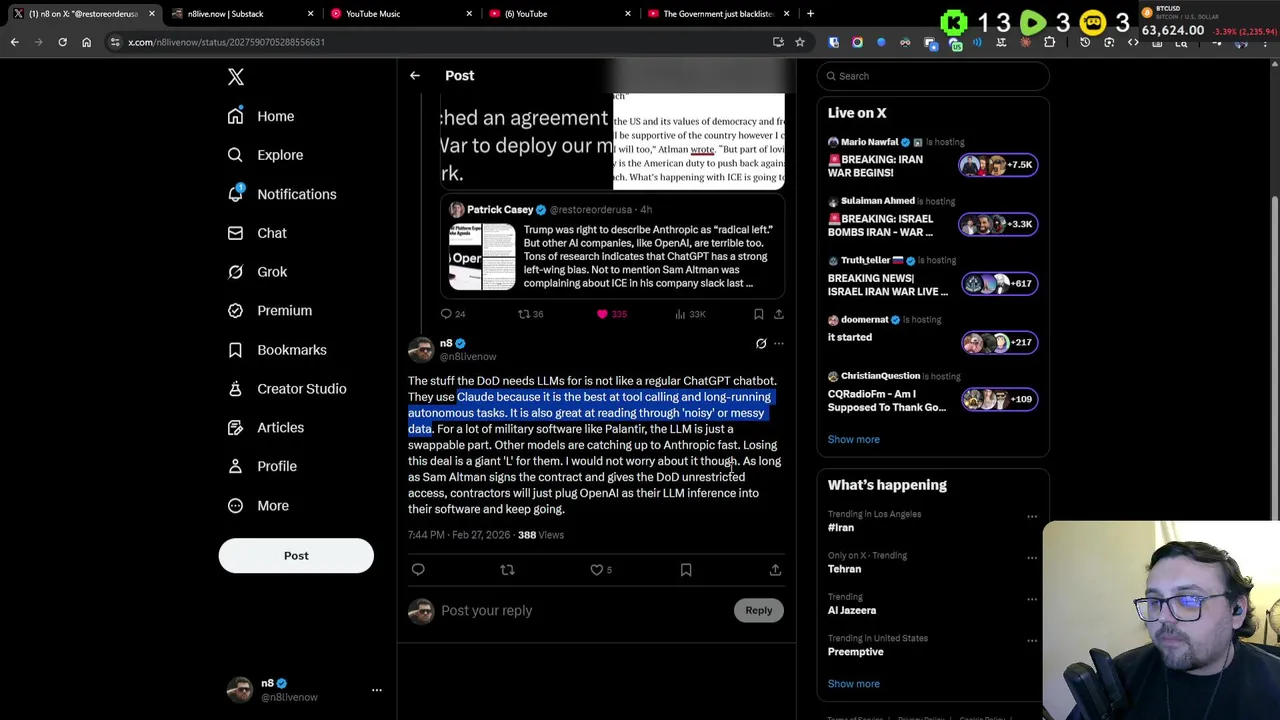Open Bookmarks in the sidebar

[277, 350]
